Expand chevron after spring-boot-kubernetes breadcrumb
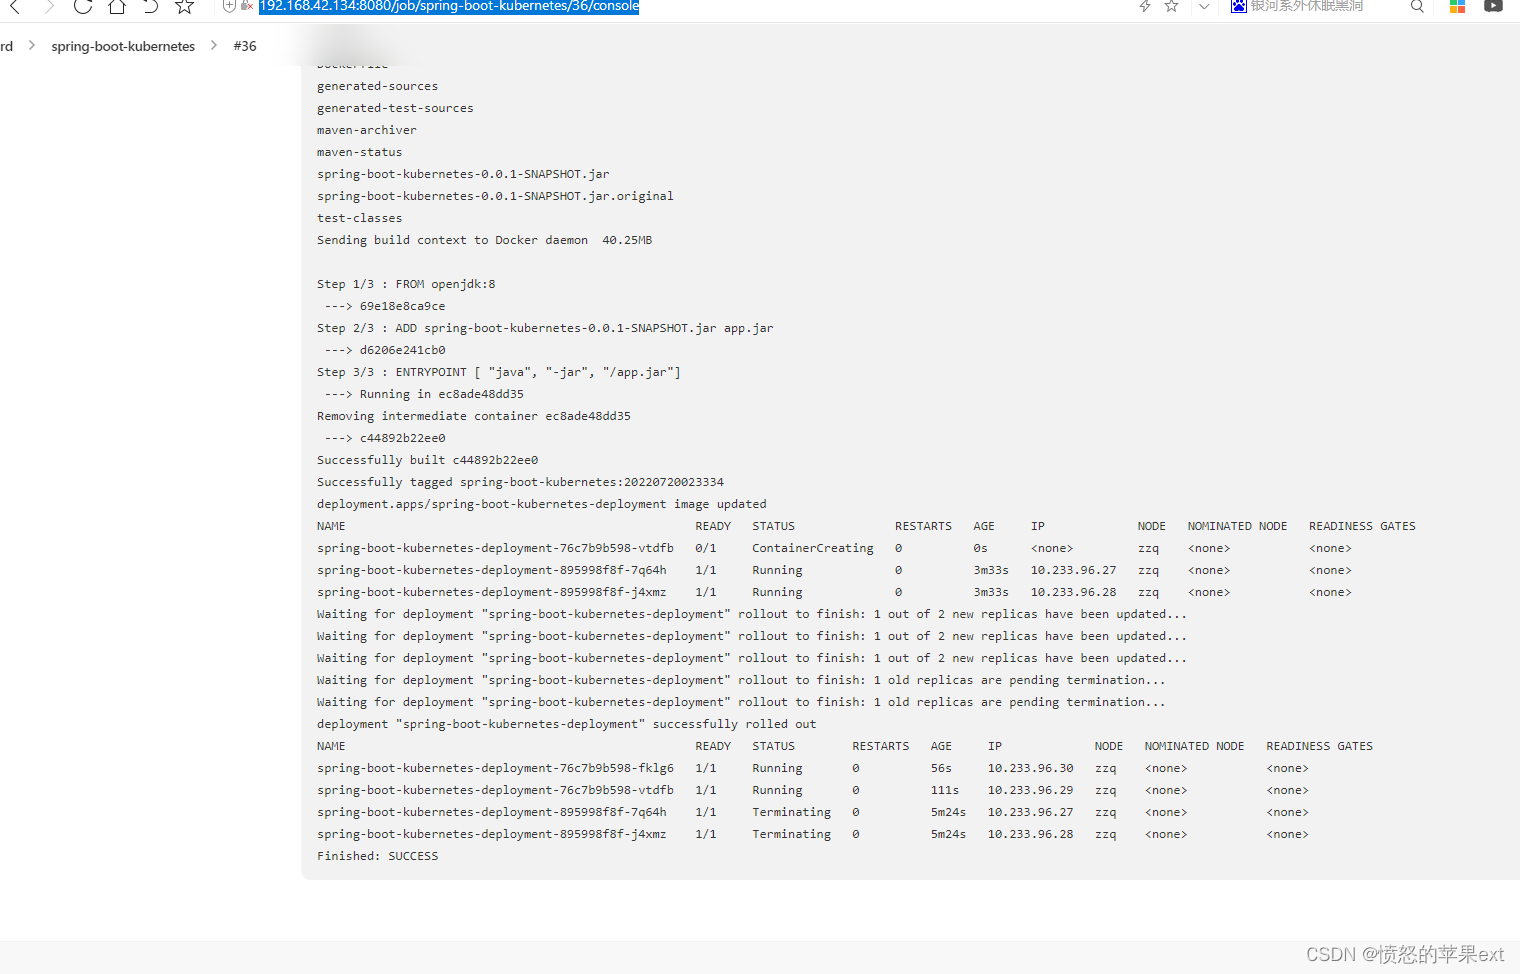Screen dimensions: 1520x974 tap(214, 45)
